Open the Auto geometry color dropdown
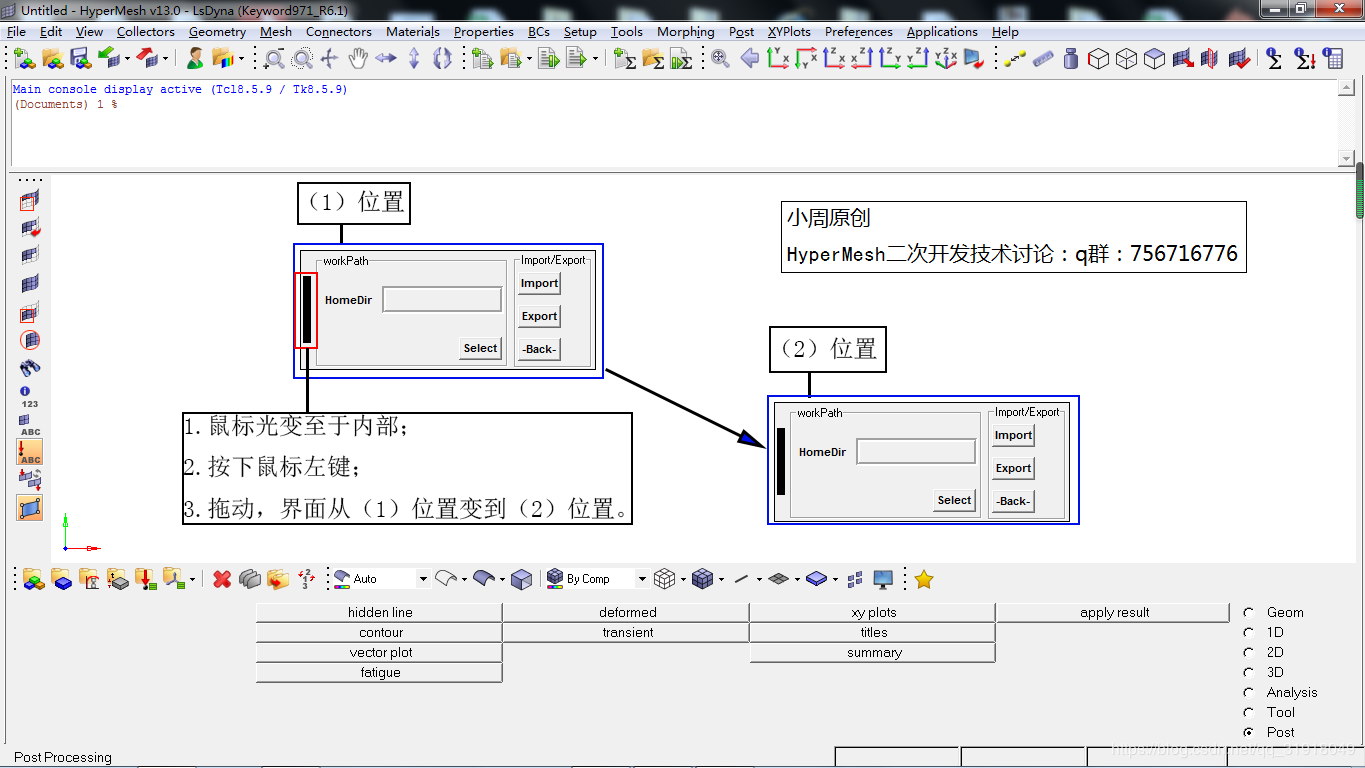 tap(423, 579)
